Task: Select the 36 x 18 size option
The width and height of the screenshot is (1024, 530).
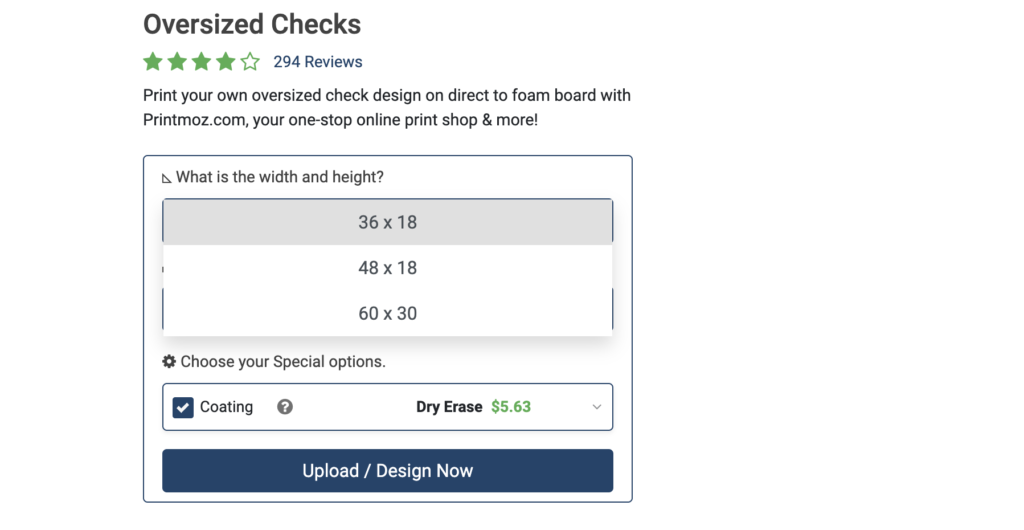Action: (x=387, y=222)
